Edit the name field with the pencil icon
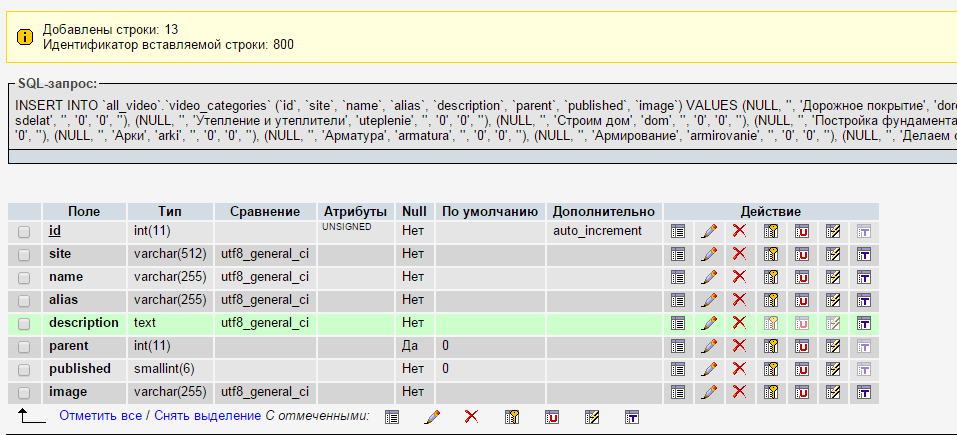 pos(709,278)
